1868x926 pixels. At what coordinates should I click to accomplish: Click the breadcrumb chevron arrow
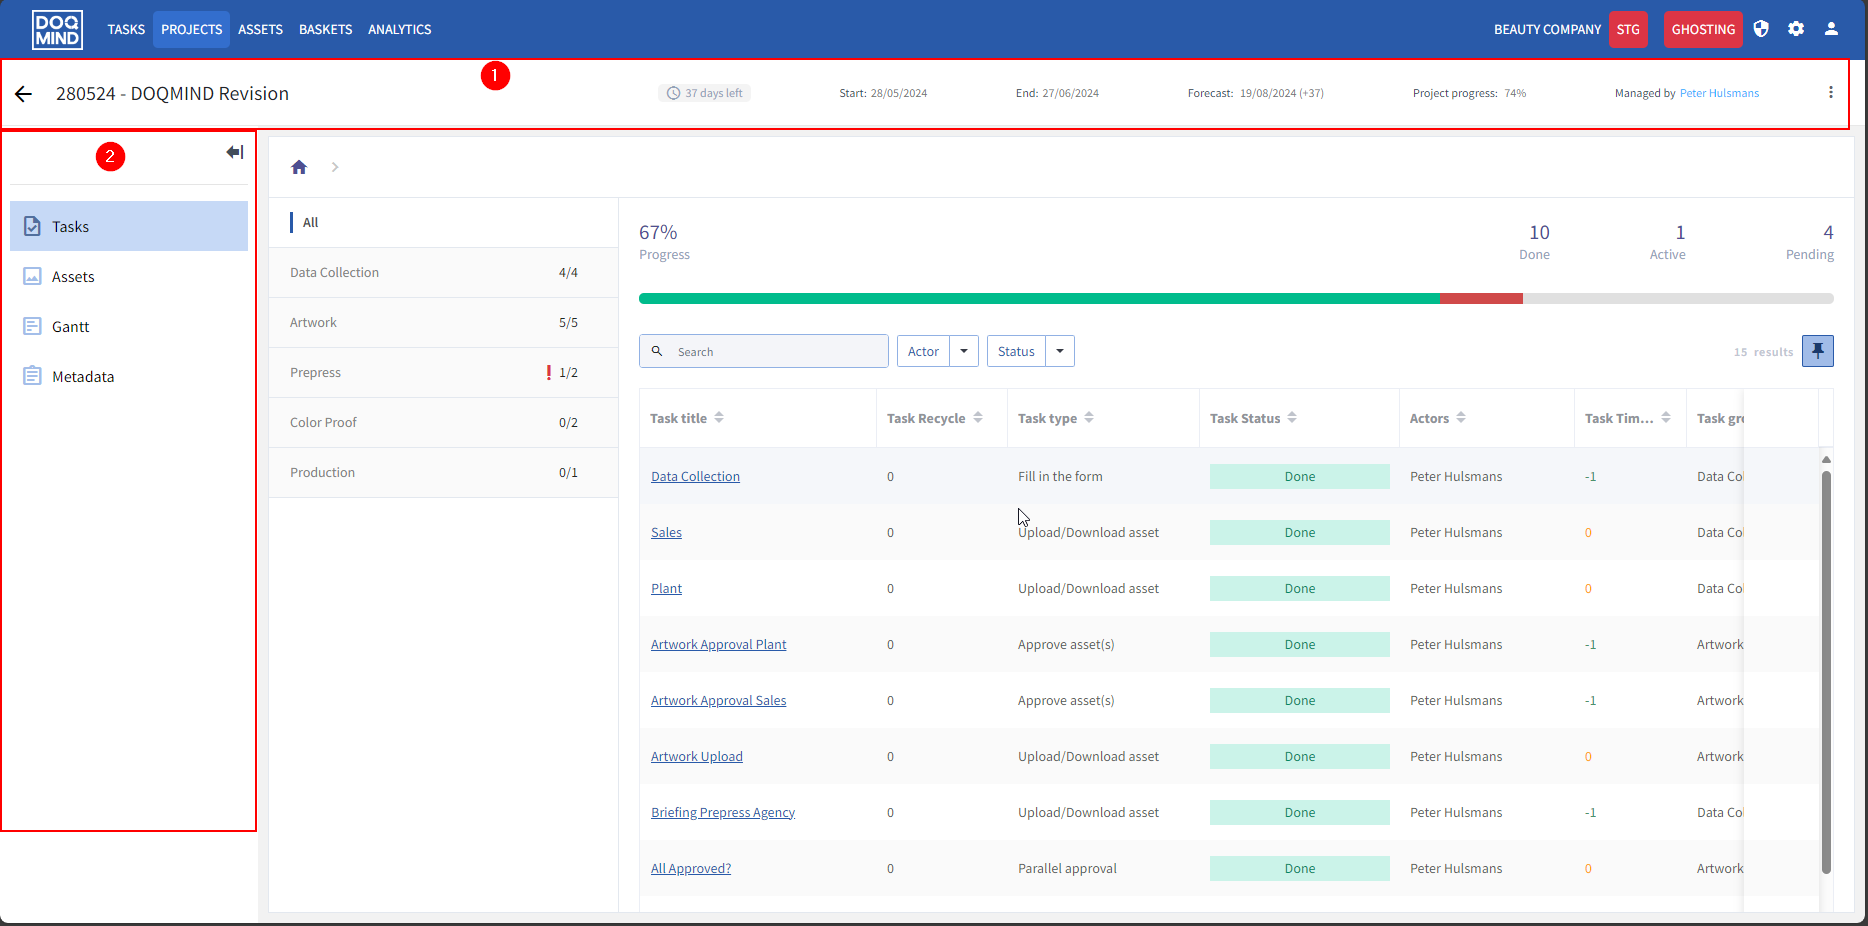click(x=335, y=167)
